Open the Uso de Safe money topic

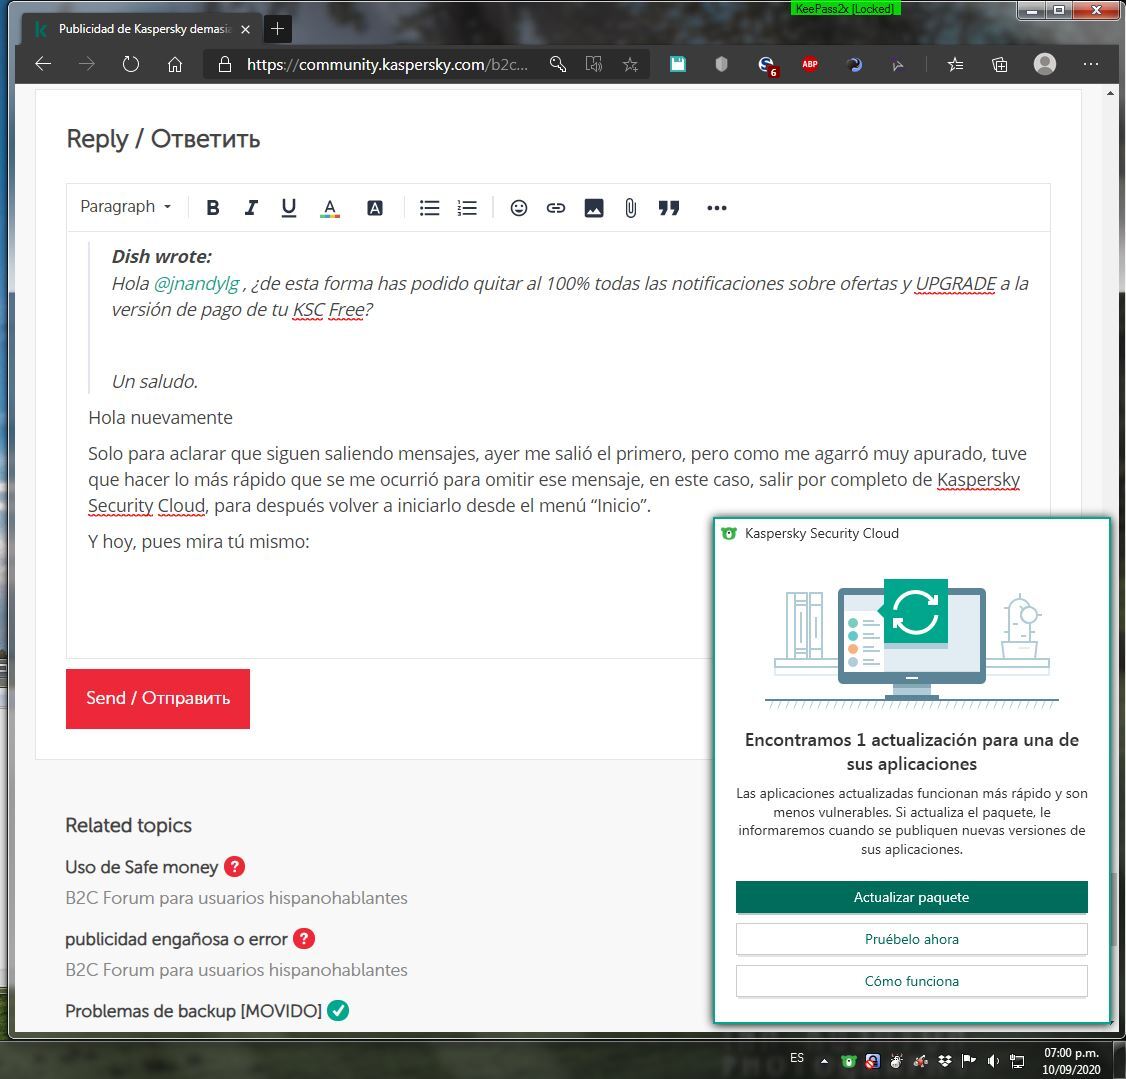pos(141,867)
